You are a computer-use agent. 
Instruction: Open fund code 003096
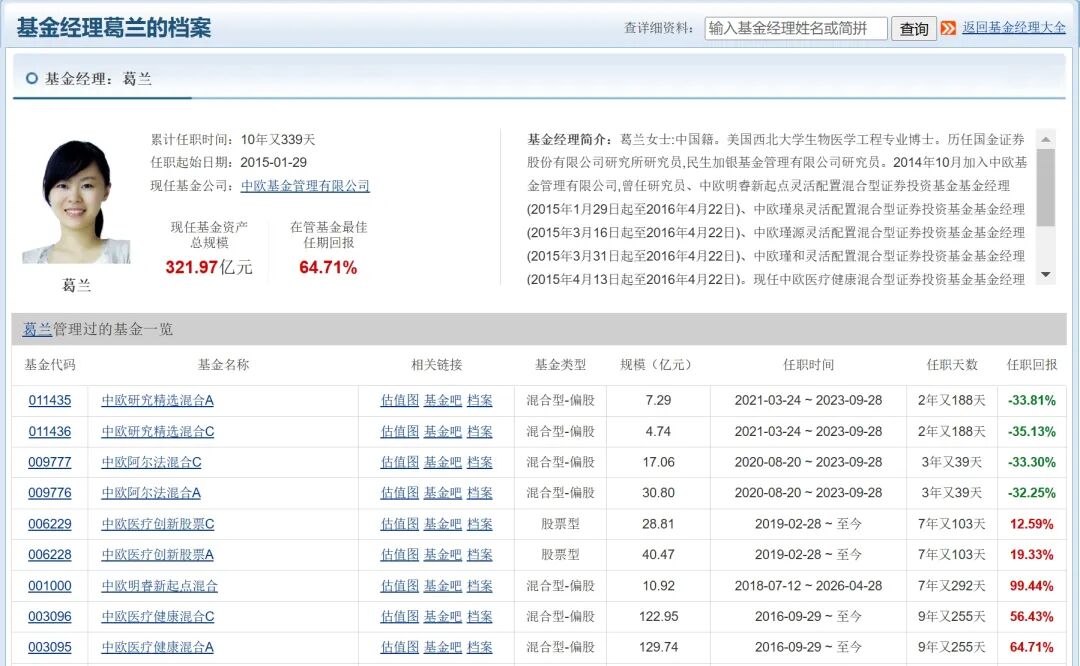coord(50,616)
